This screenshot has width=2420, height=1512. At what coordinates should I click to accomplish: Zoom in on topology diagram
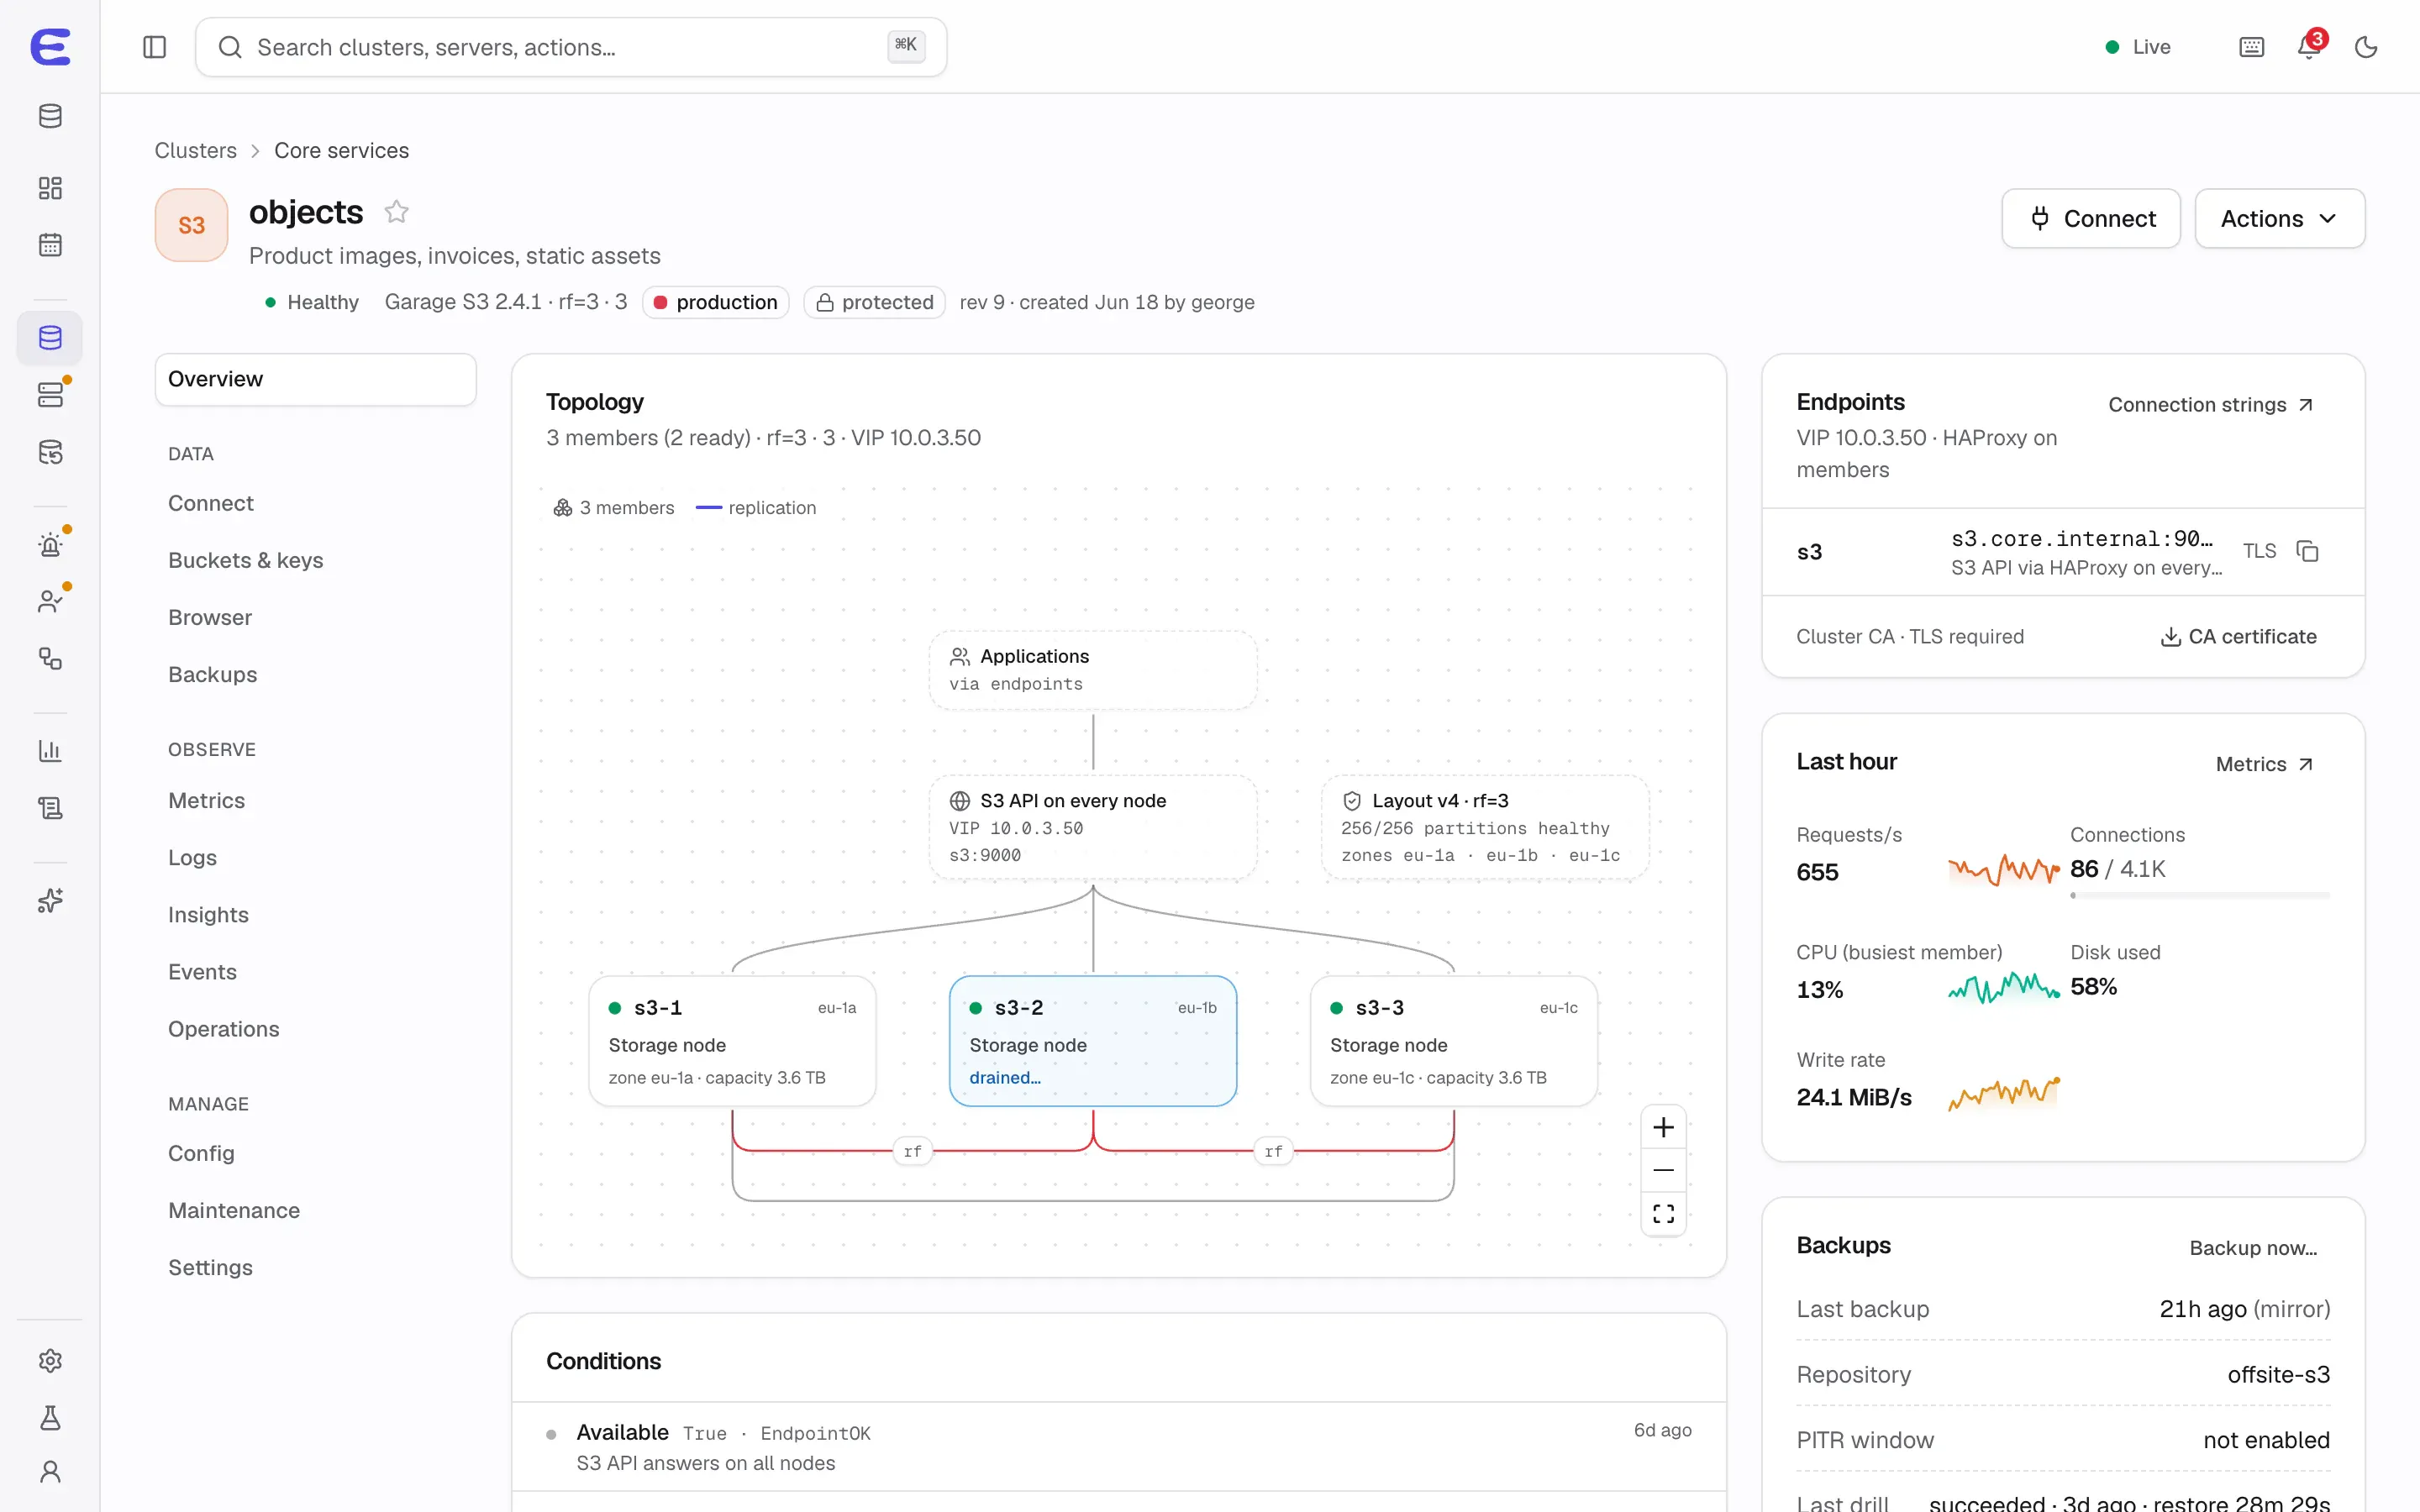pos(1663,1127)
